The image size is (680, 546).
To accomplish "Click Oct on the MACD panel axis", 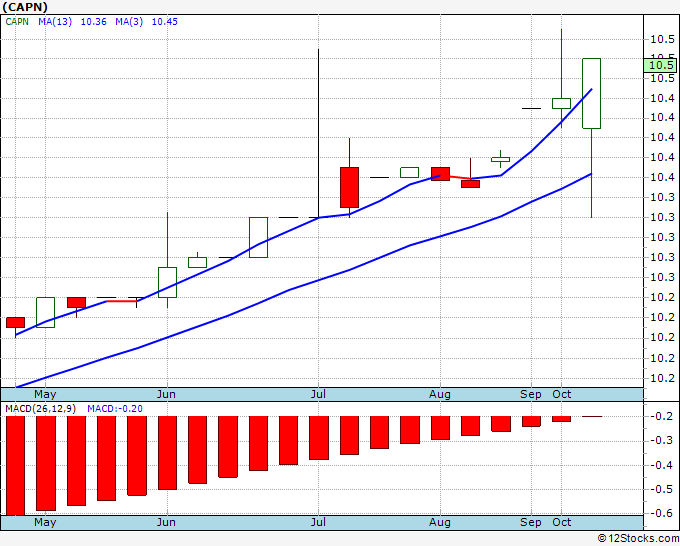I will point(562,522).
